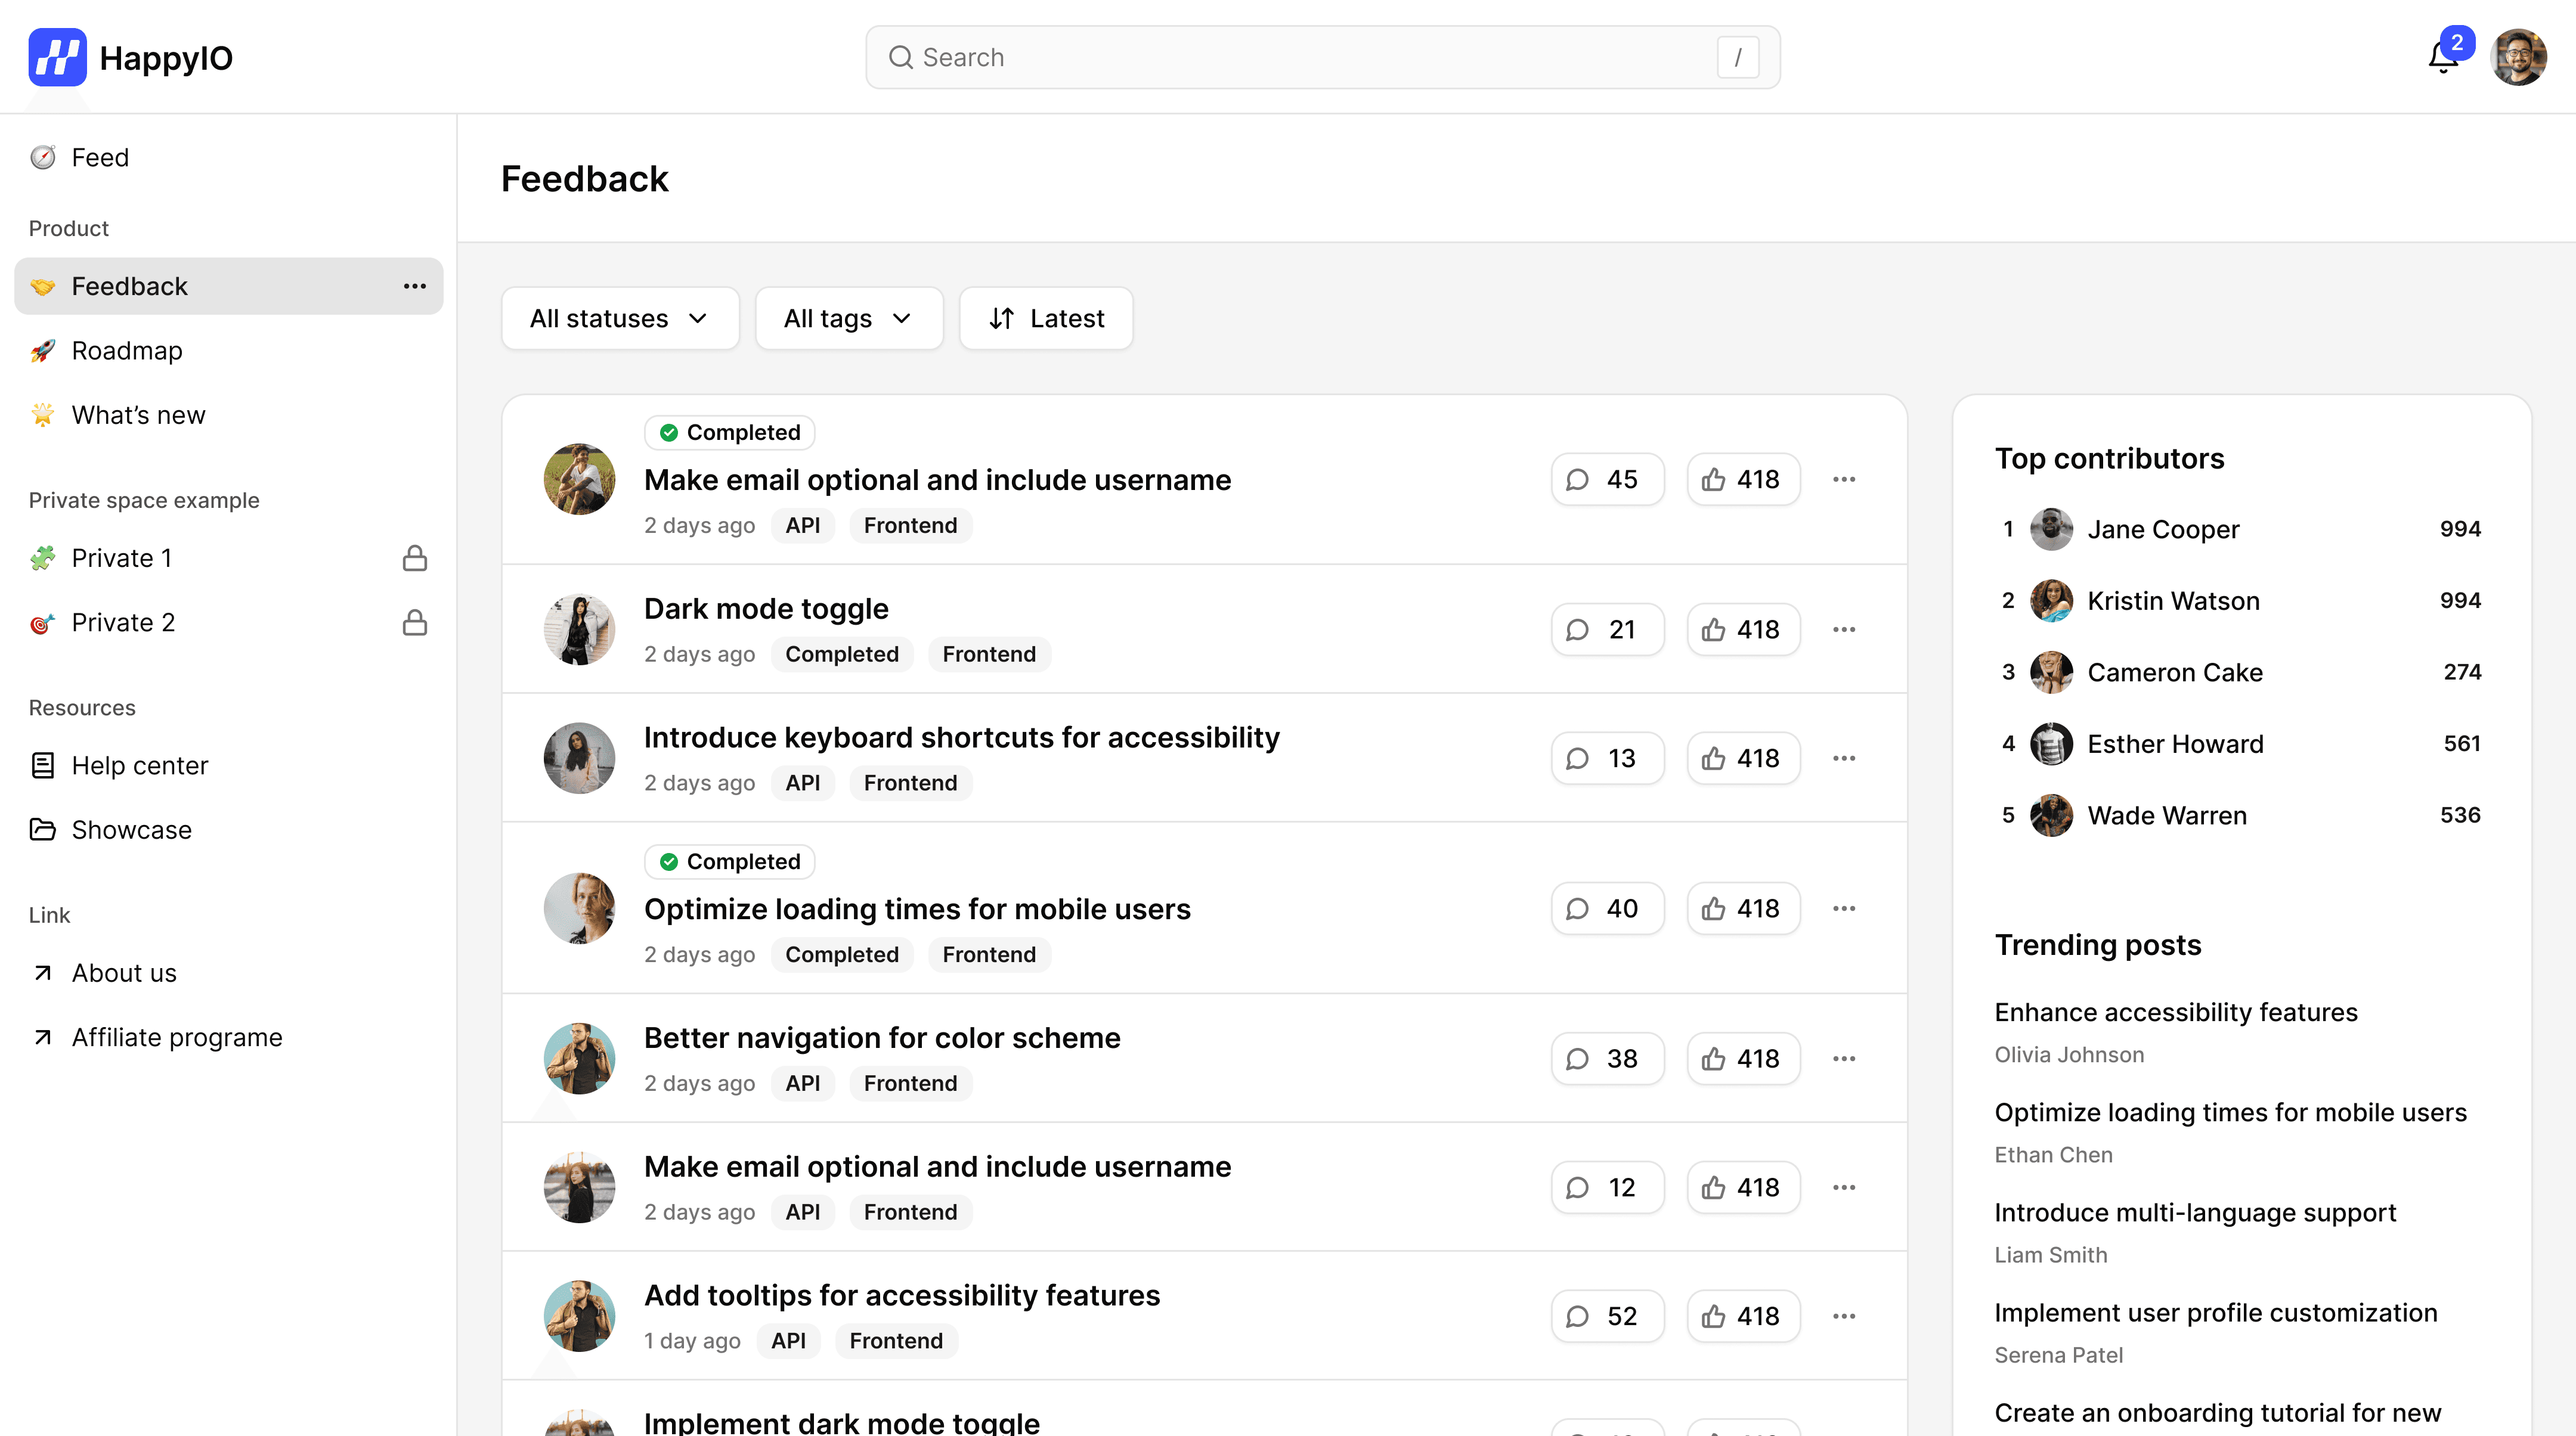Open the Affiliate programe link
This screenshot has height=1436, width=2576.
pyautogui.click(x=177, y=1037)
